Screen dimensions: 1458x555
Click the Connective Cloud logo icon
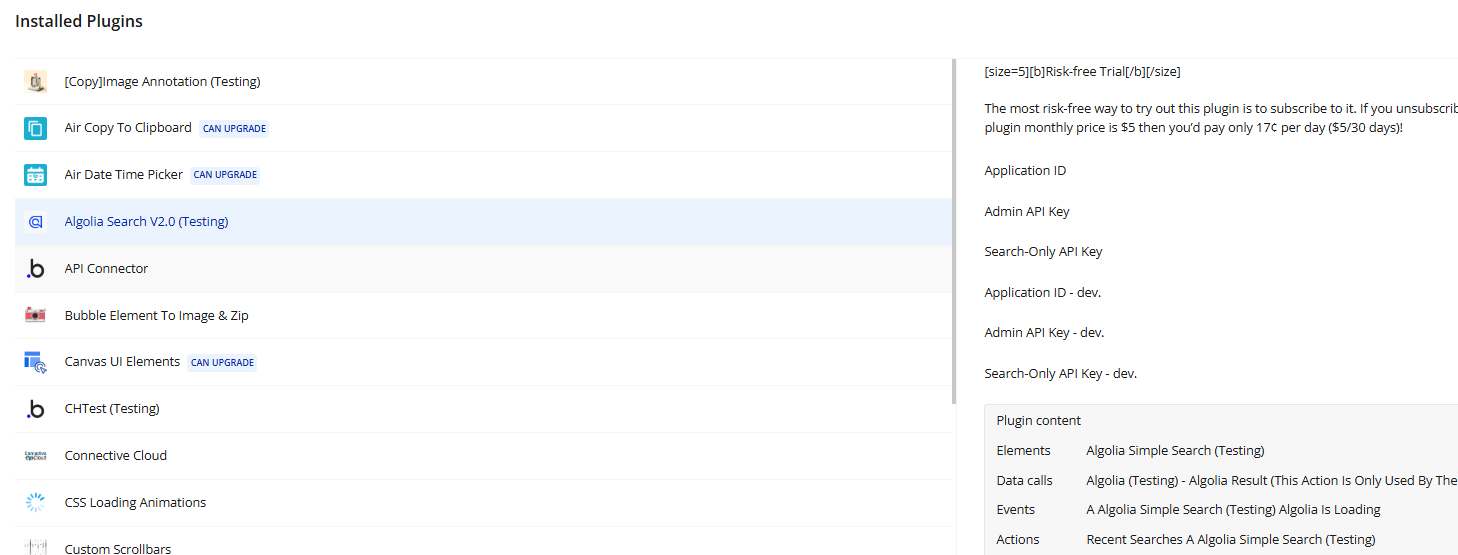click(x=36, y=456)
